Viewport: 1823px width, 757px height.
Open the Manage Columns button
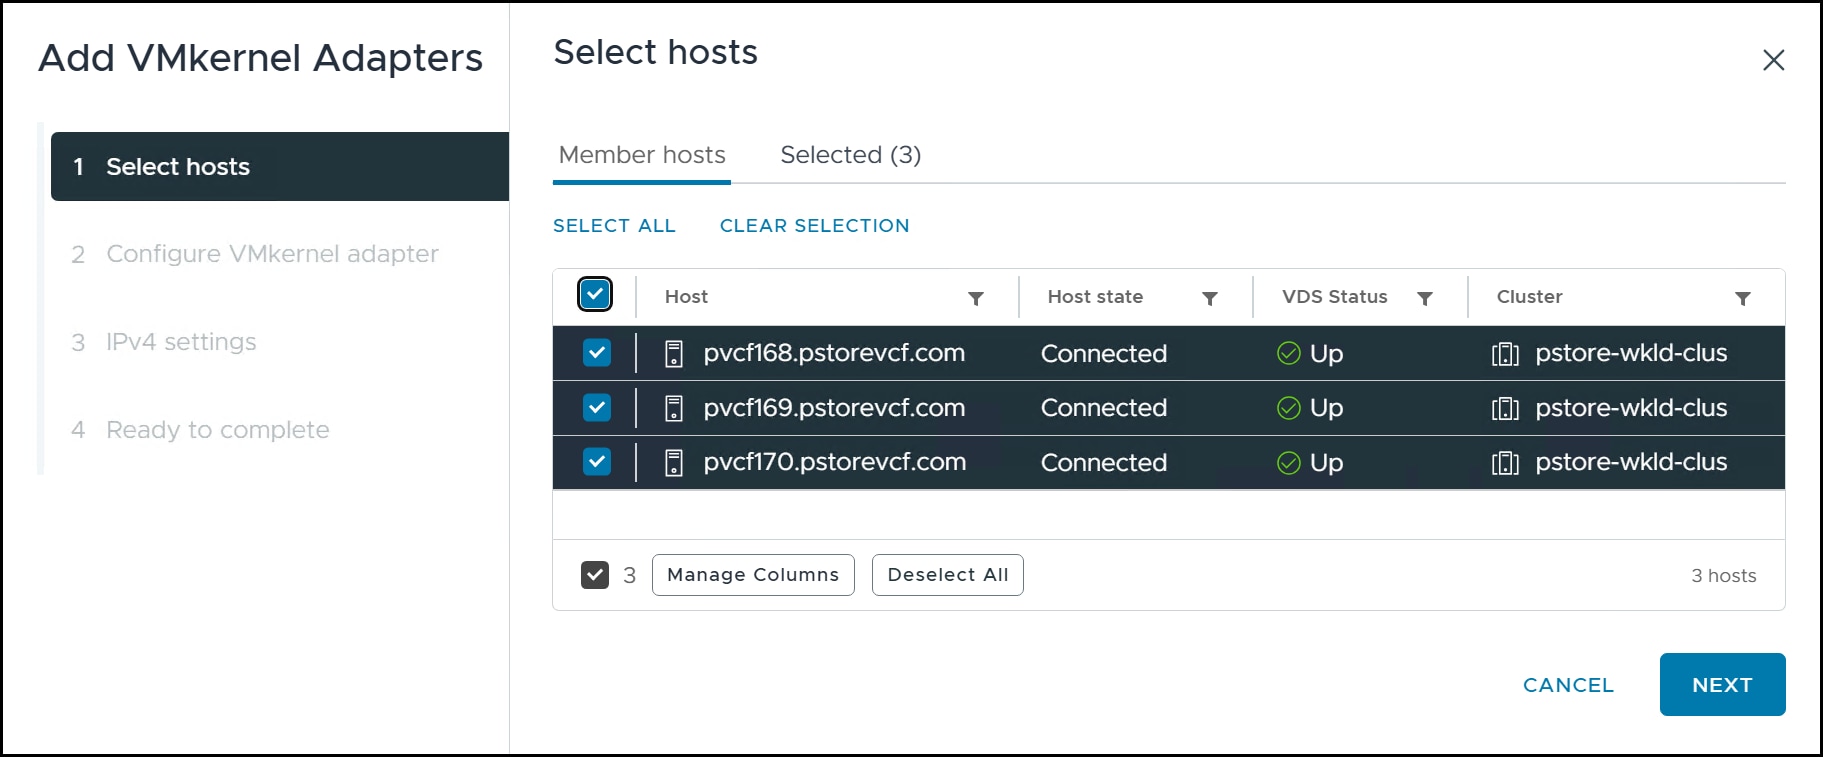coord(753,575)
